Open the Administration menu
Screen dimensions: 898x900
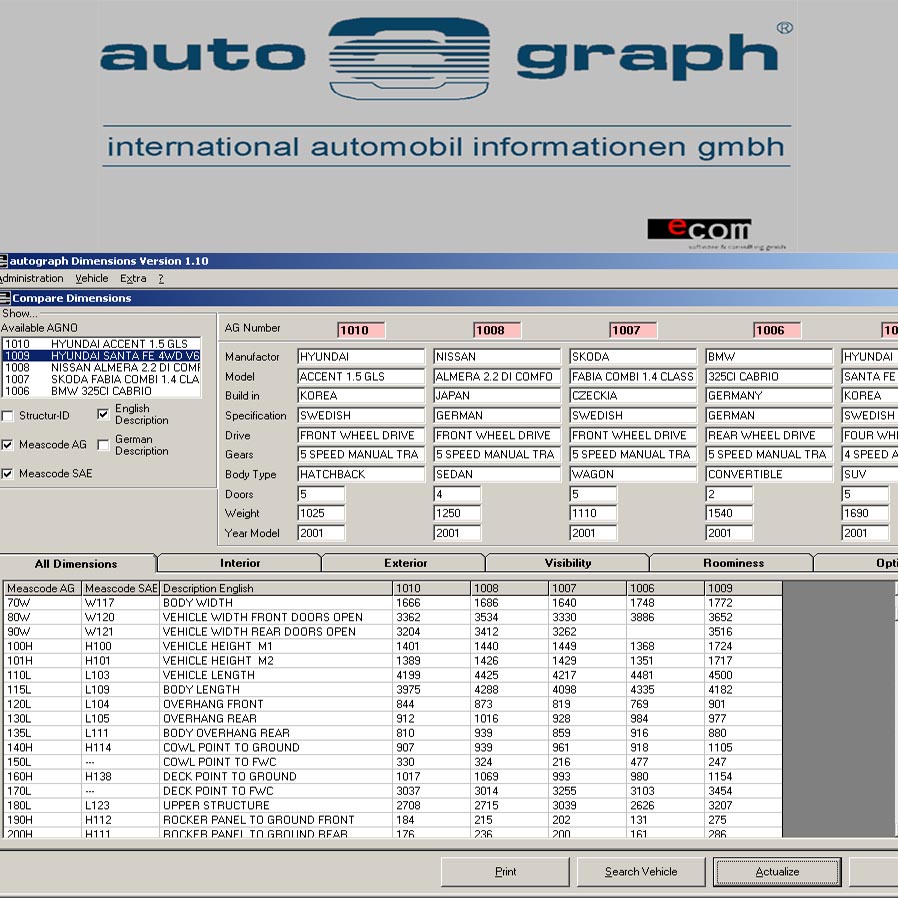(x=32, y=278)
